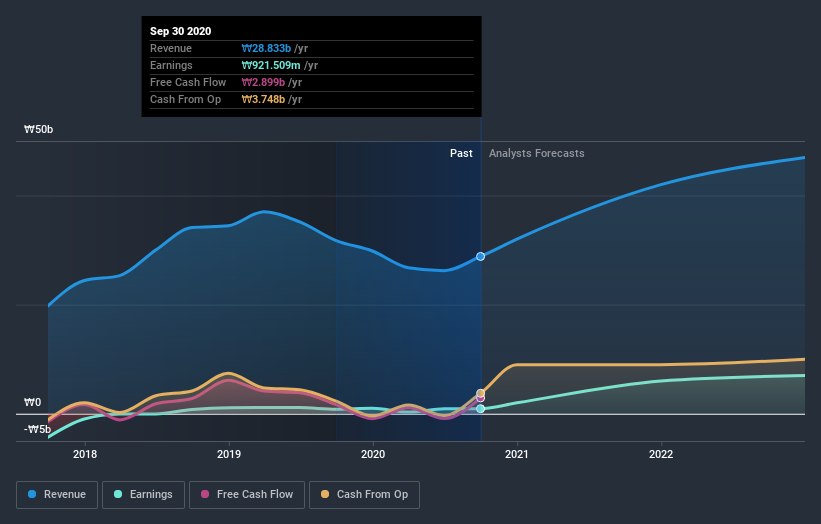Click the Analysts Forecasts label
Image resolution: width=821 pixels, height=524 pixels.
point(537,153)
